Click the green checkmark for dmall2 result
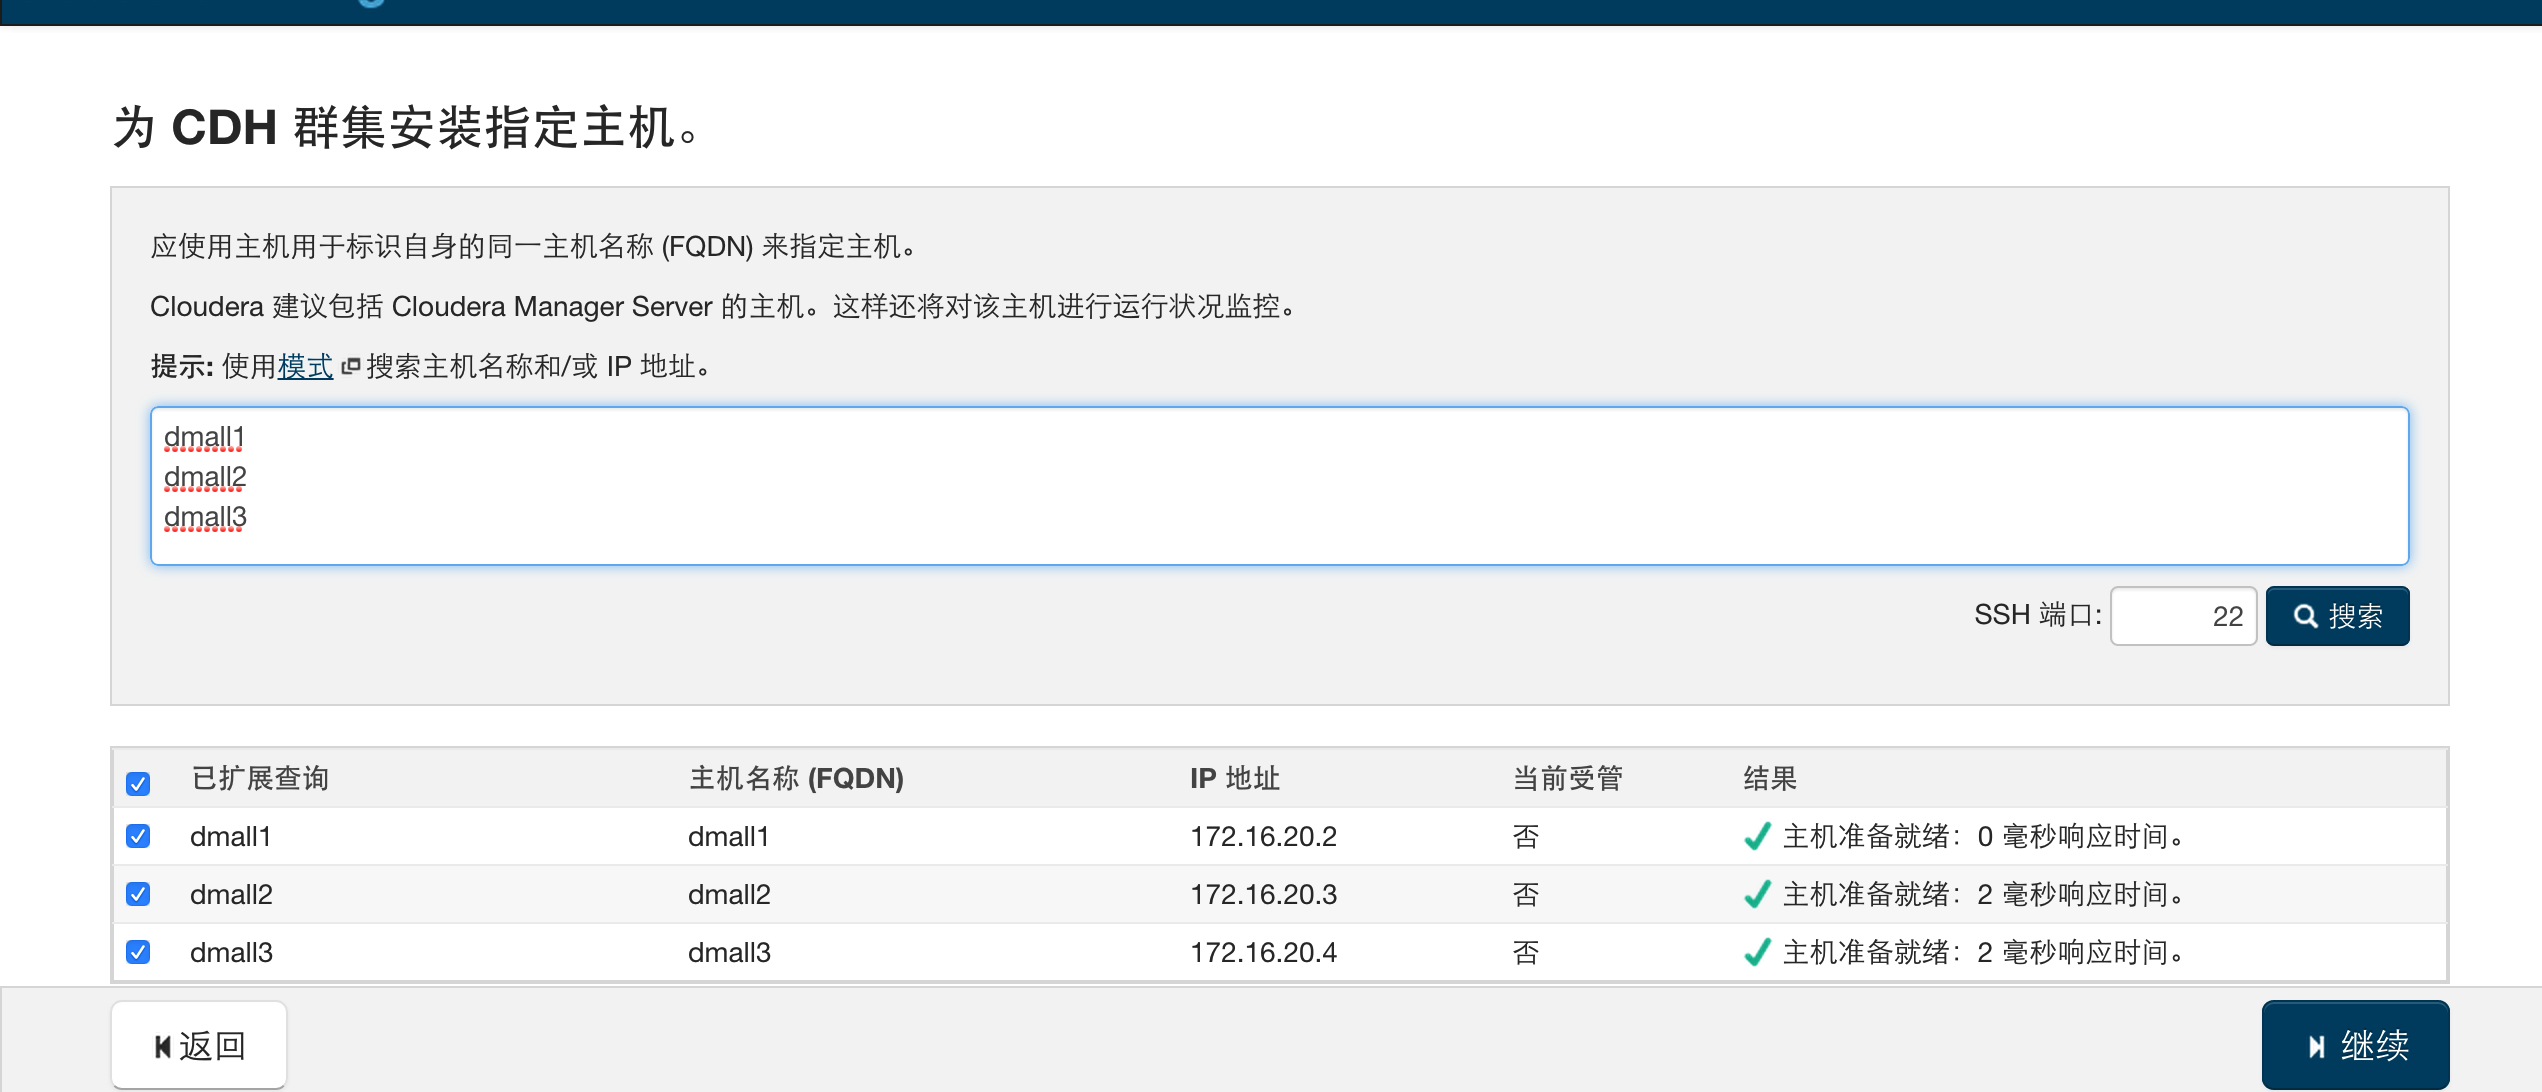 tap(1757, 894)
